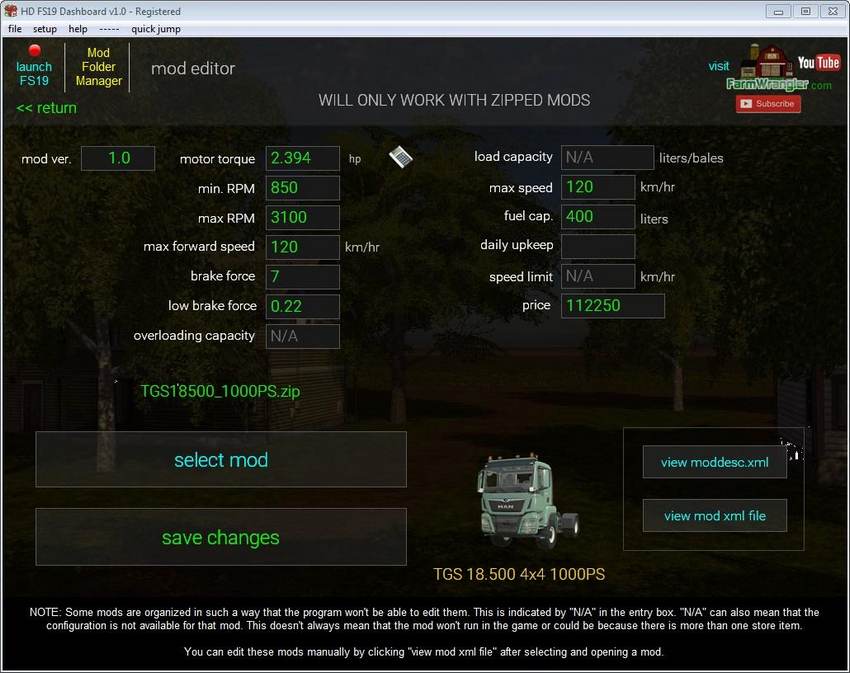Screen dimensions: 850x673
Task: Click the << return link
Action: click(x=46, y=108)
